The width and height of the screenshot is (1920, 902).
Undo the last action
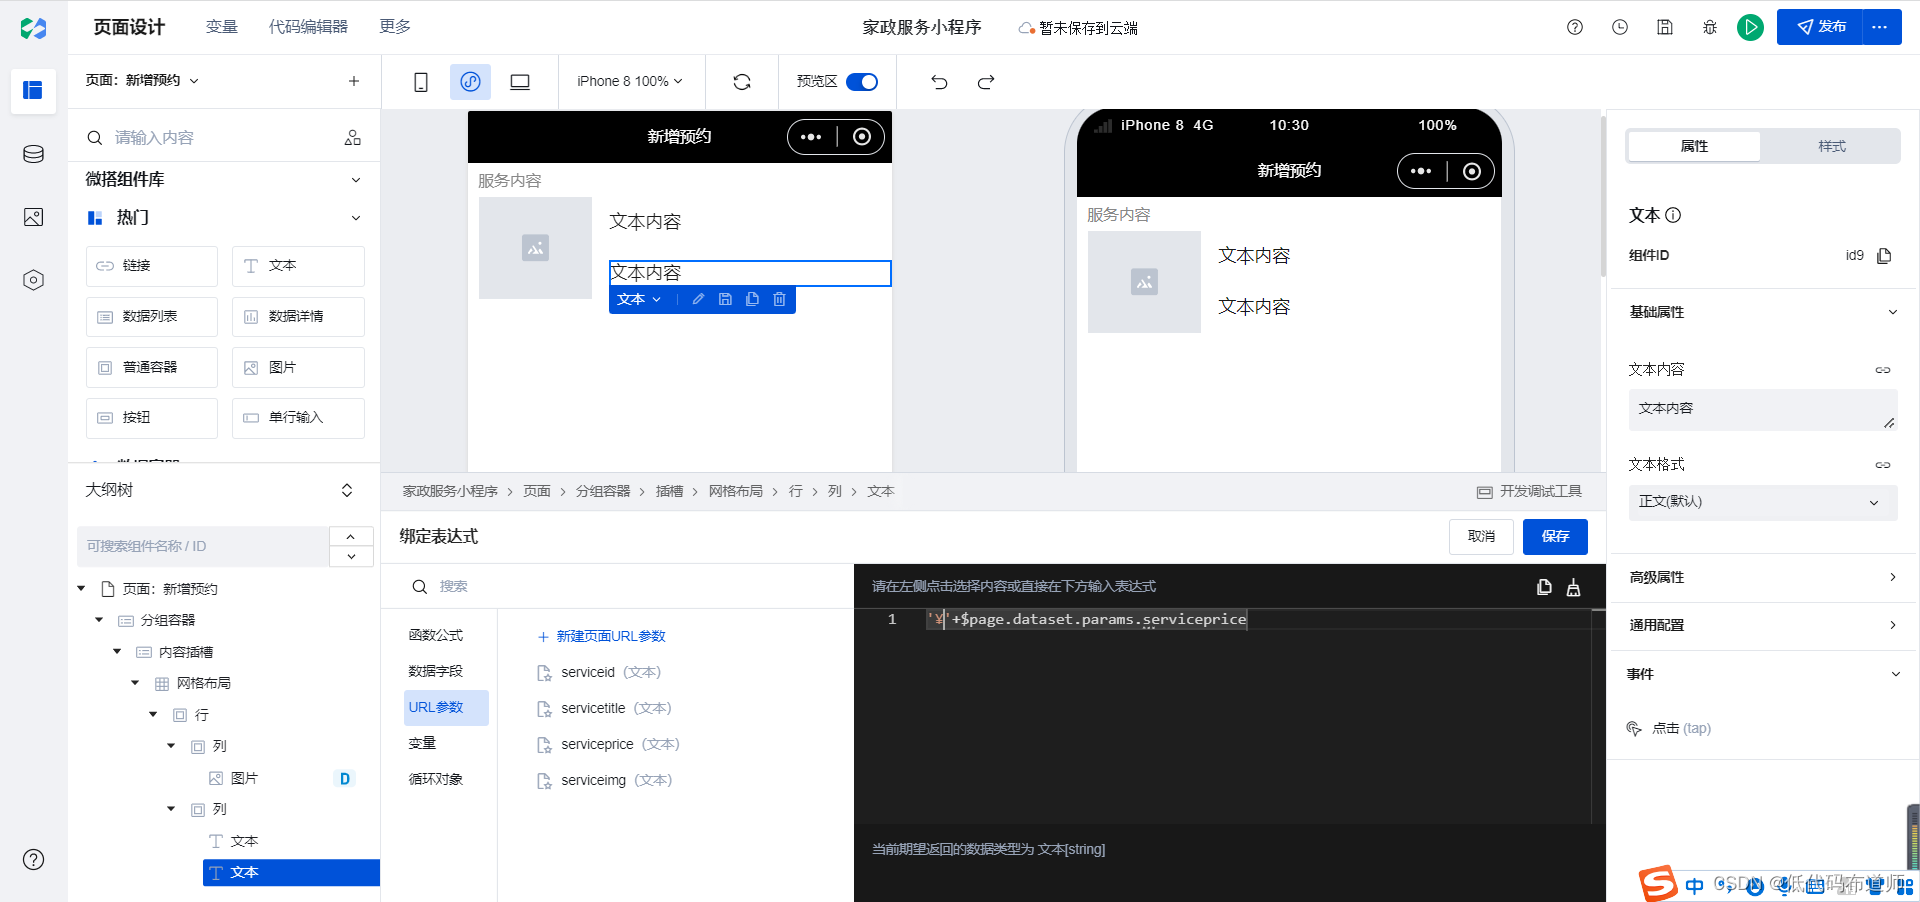coord(939,82)
